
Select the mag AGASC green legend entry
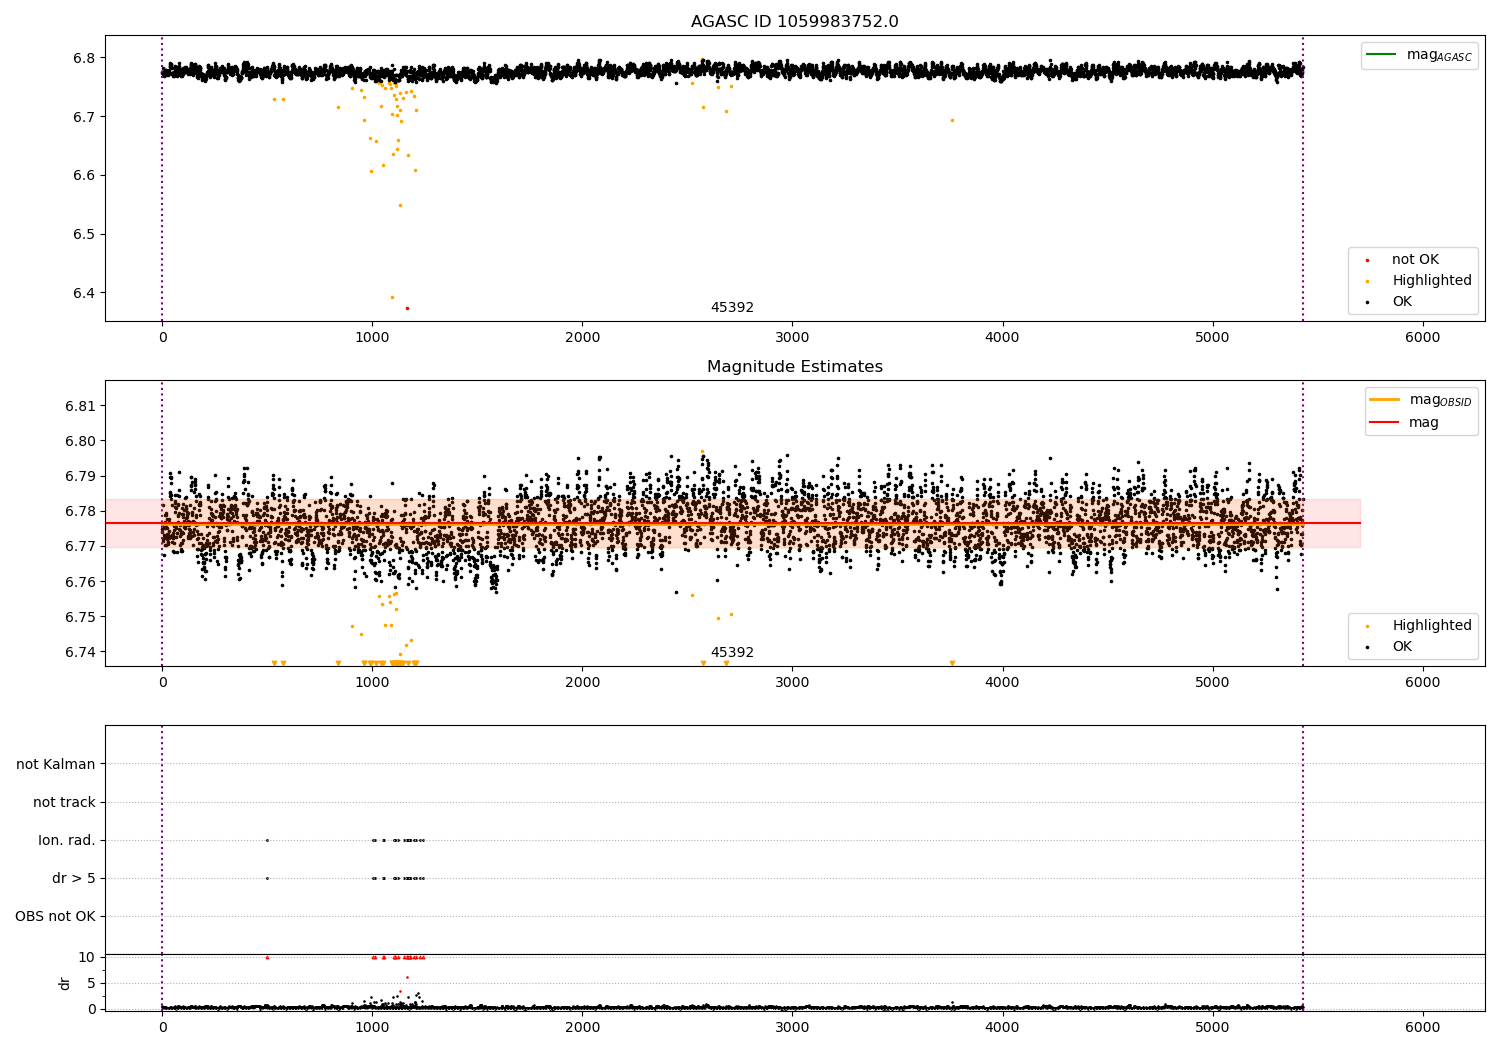(1419, 55)
